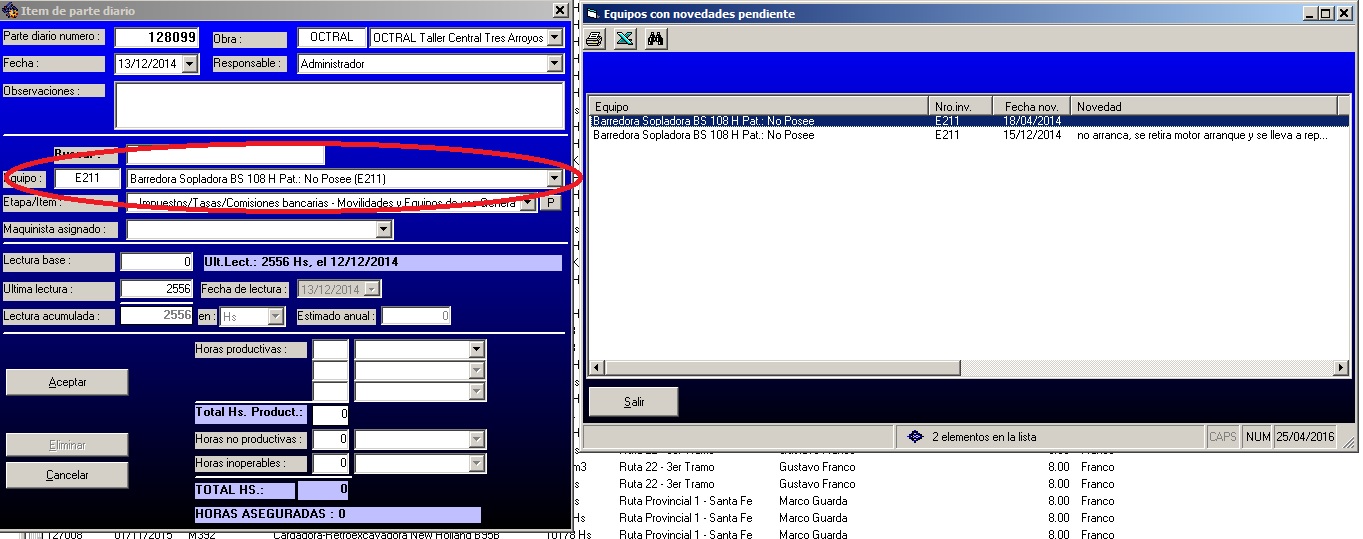Close the Item de parte diario window
This screenshot has height=539, width=1363.
click(x=559, y=10)
